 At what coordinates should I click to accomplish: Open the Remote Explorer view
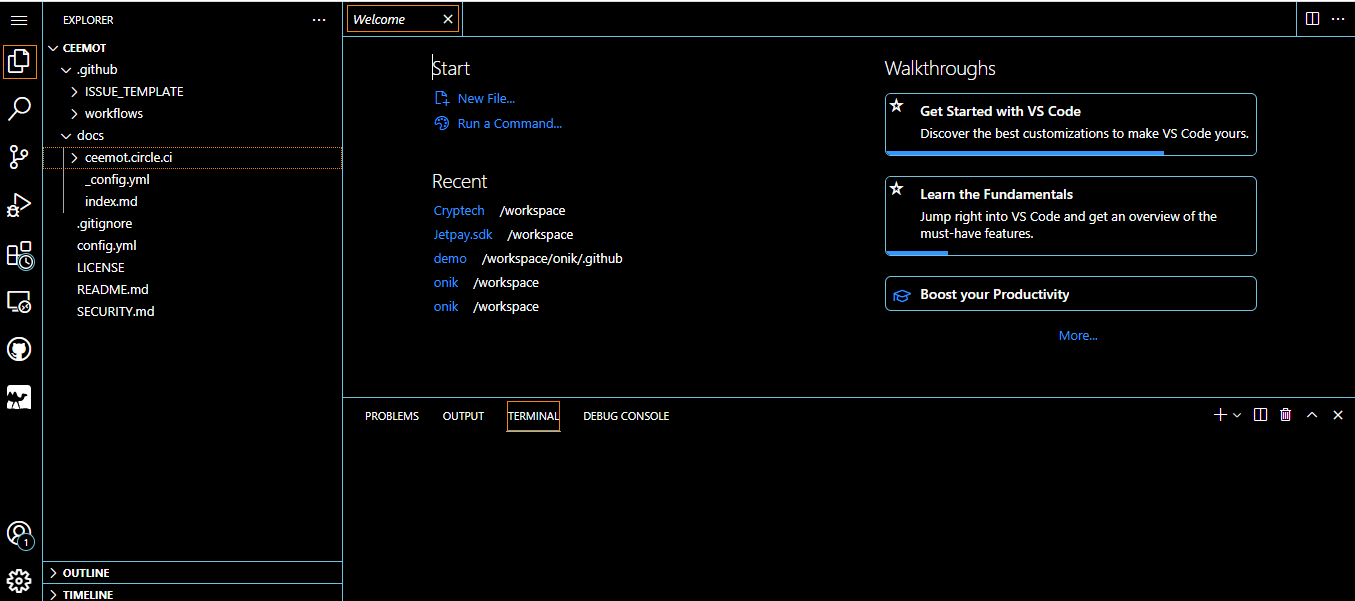[19, 301]
